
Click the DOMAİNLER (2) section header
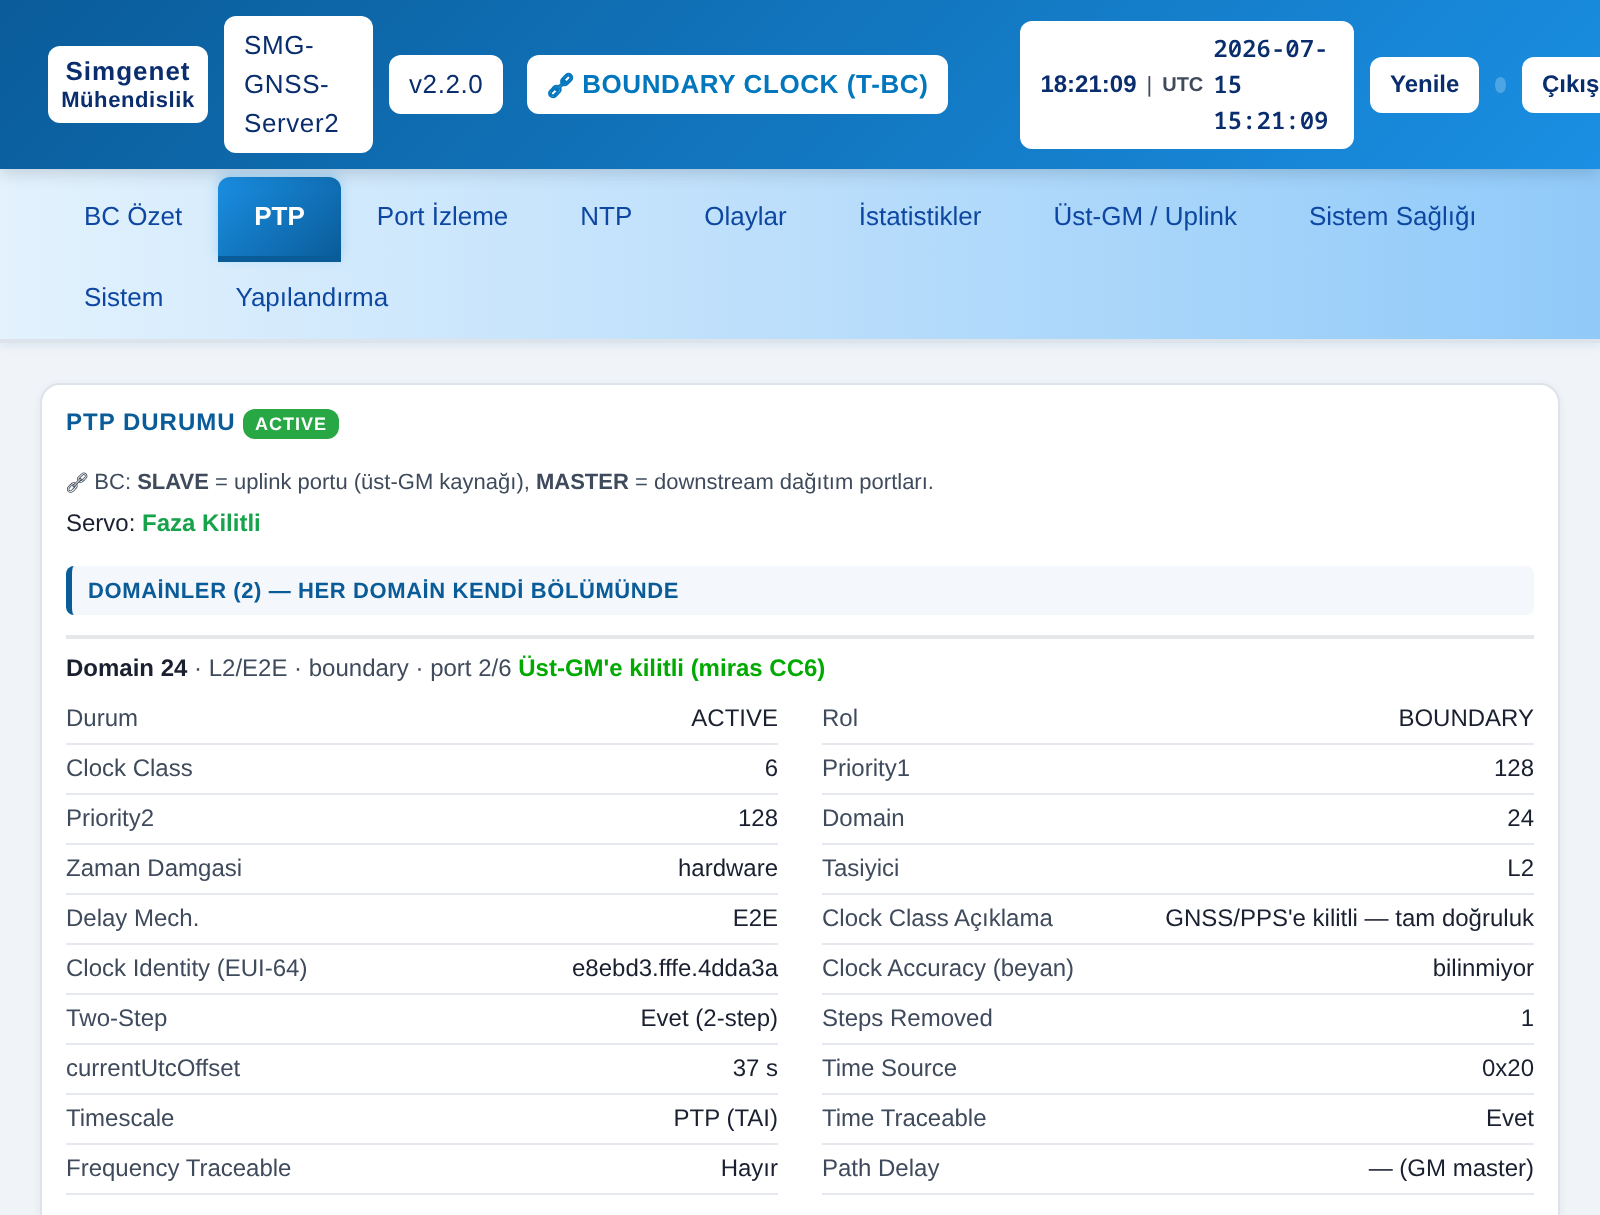(x=800, y=591)
